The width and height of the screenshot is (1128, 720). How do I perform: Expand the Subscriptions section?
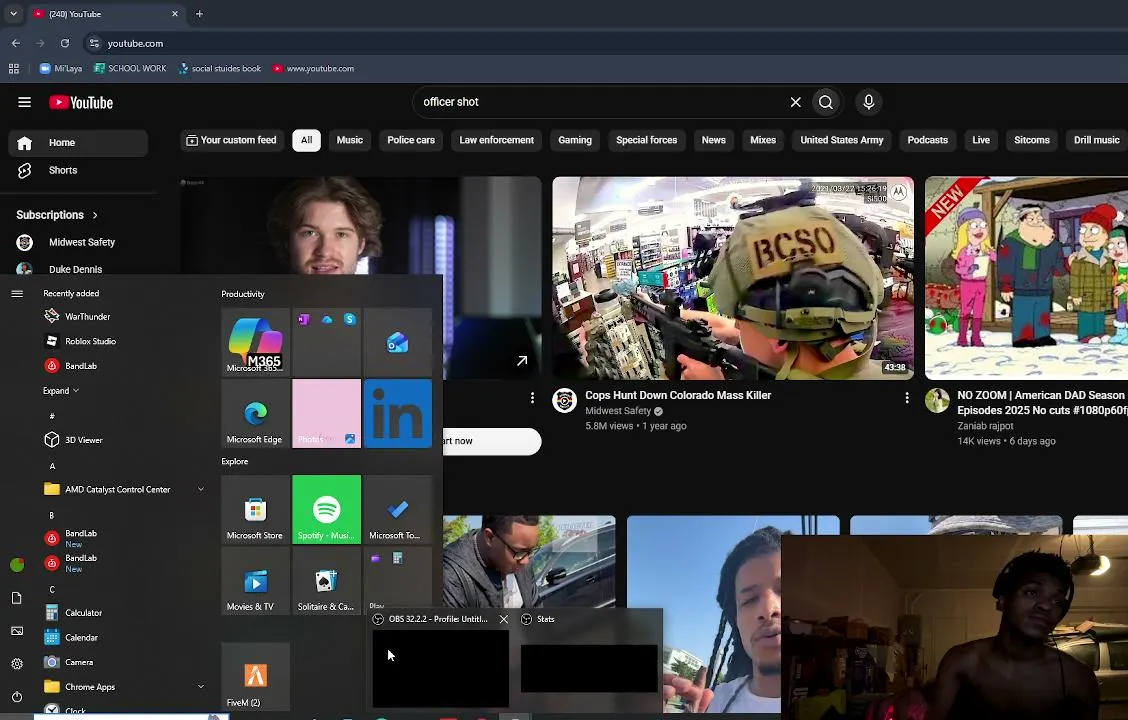point(57,215)
